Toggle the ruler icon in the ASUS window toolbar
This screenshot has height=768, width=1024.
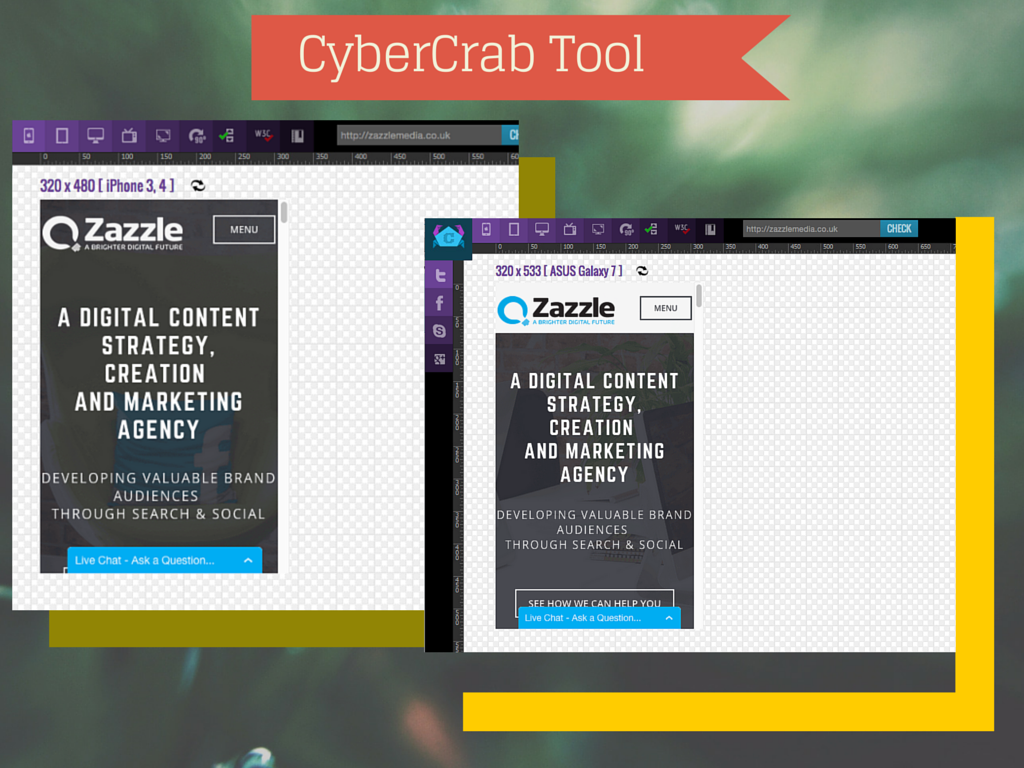[711, 229]
